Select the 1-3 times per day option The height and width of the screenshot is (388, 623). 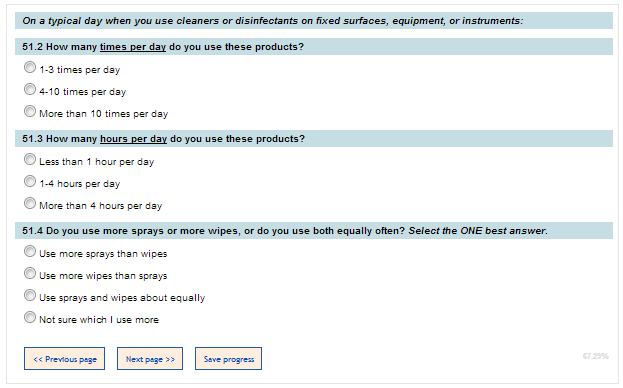click(x=30, y=67)
